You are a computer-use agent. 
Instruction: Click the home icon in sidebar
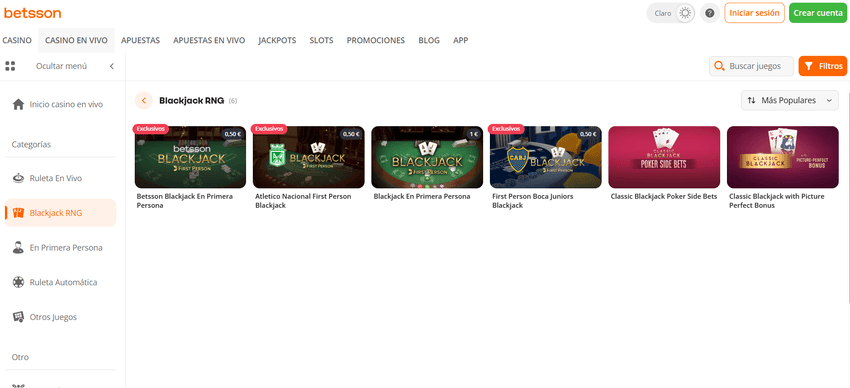click(x=18, y=104)
